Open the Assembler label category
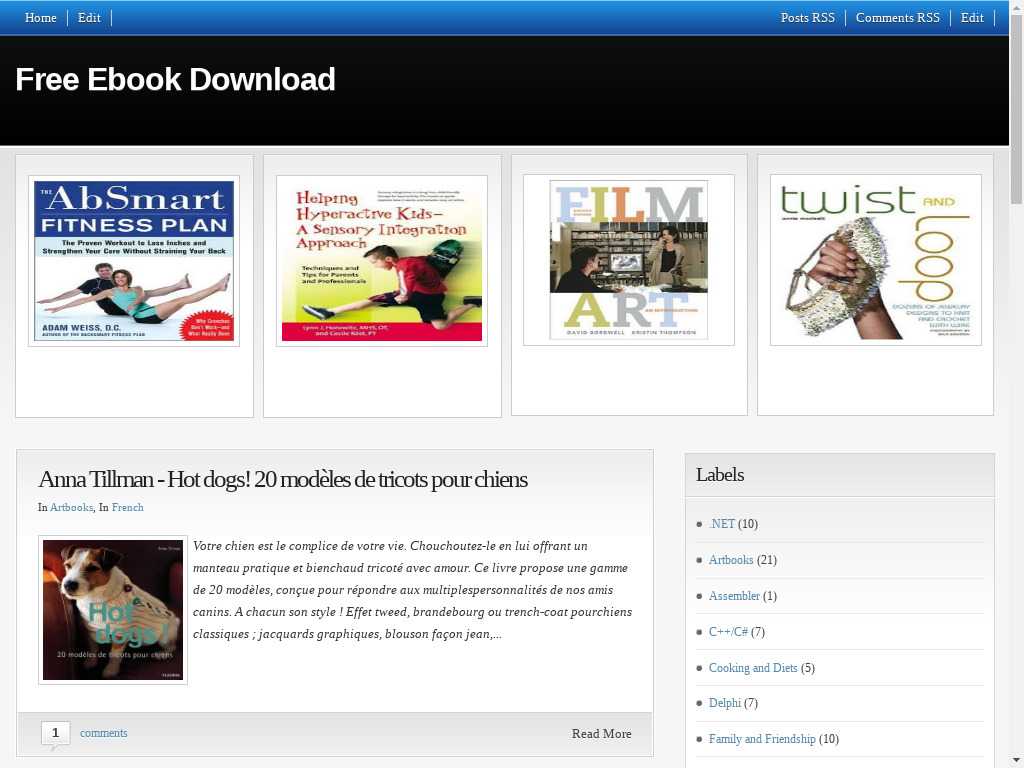The width and height of the screenshot is (1024, 768). tap(734, 596)
